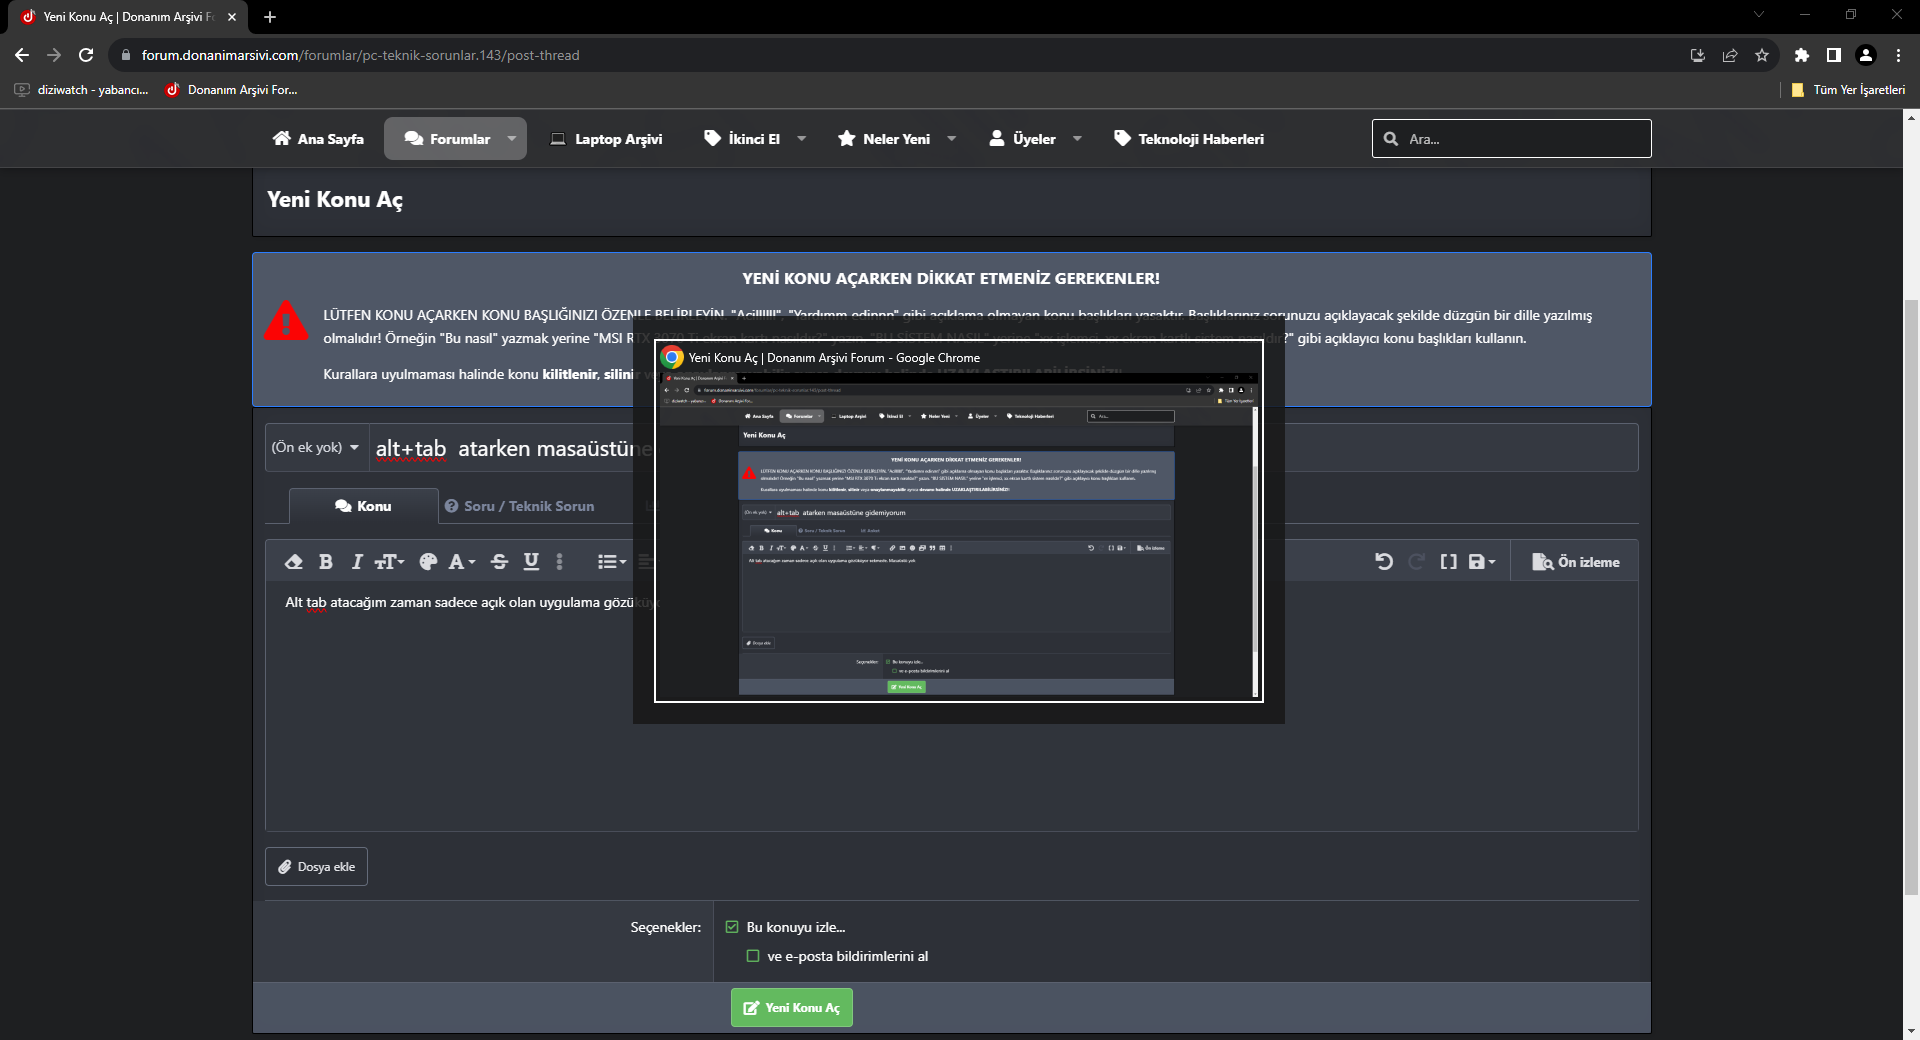
Task: Go to Ana Sayfa home
Action: point(318,139)
